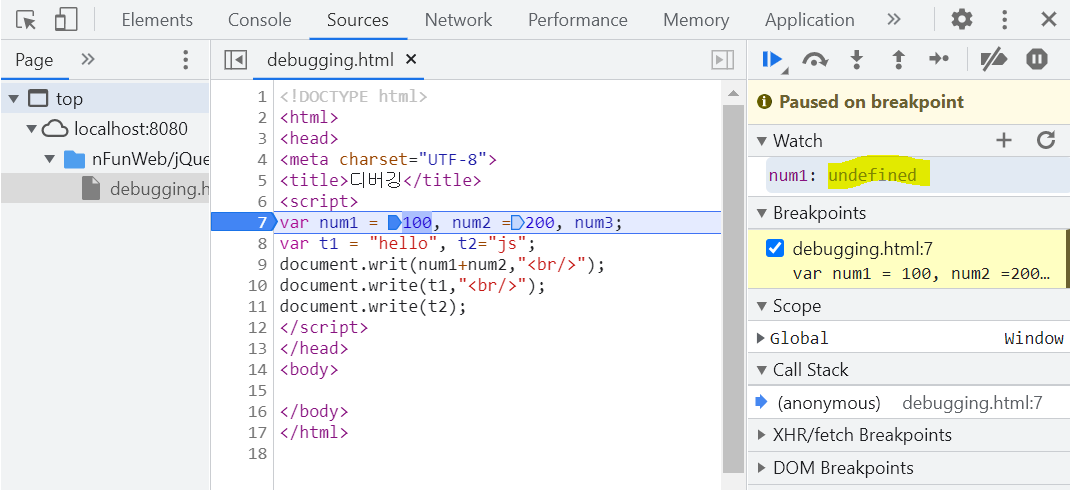
Task: Click the document.writ line 9 code
Action: [x=442, y=265]
